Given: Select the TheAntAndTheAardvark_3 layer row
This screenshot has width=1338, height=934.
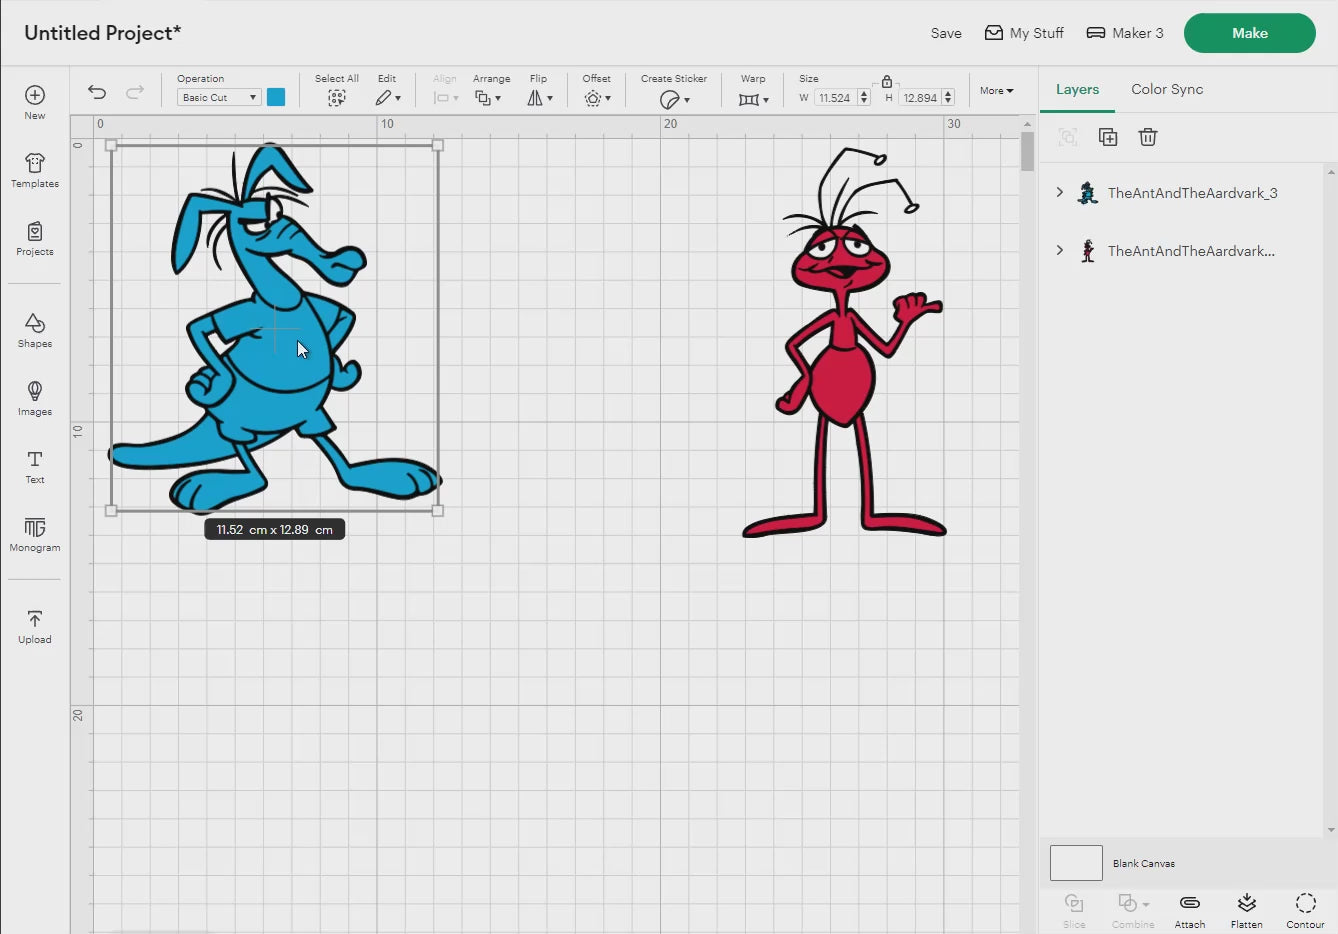Looking at the screenshot, I should click(1182, 193).
